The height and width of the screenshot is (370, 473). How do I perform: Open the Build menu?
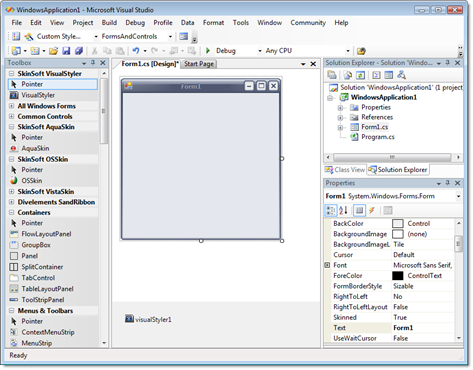(x=109, y=23)
